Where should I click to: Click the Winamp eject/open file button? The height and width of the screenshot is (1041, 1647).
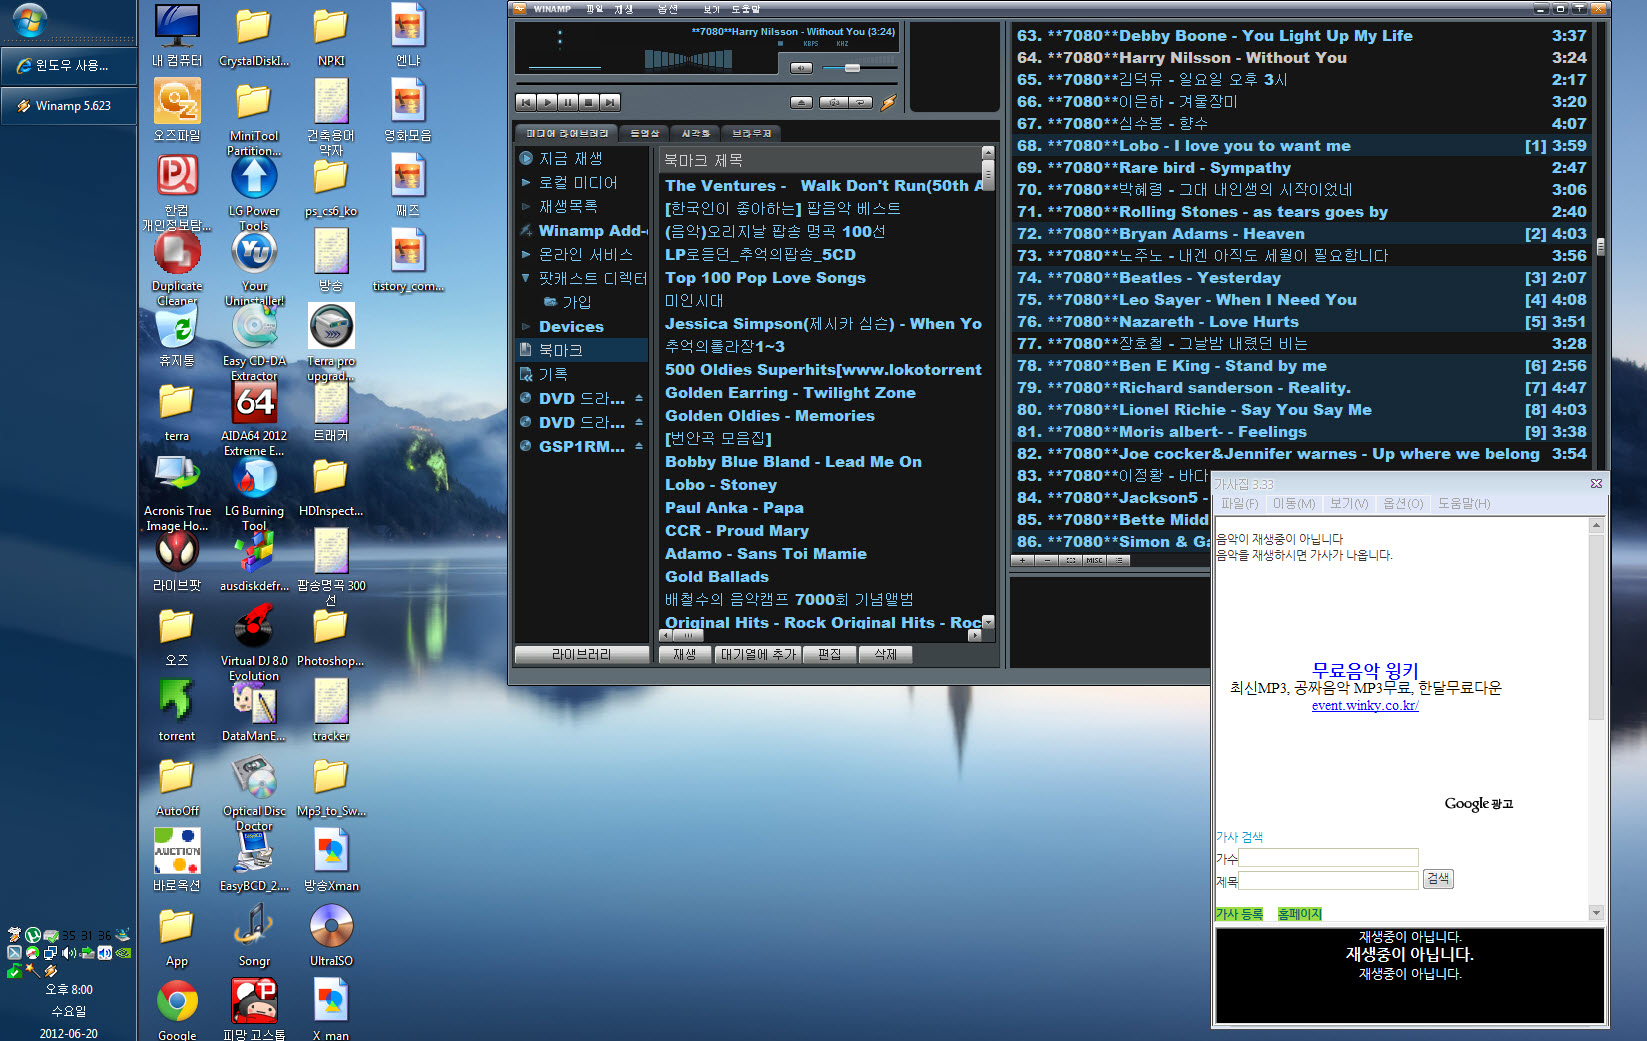[801, 102]
